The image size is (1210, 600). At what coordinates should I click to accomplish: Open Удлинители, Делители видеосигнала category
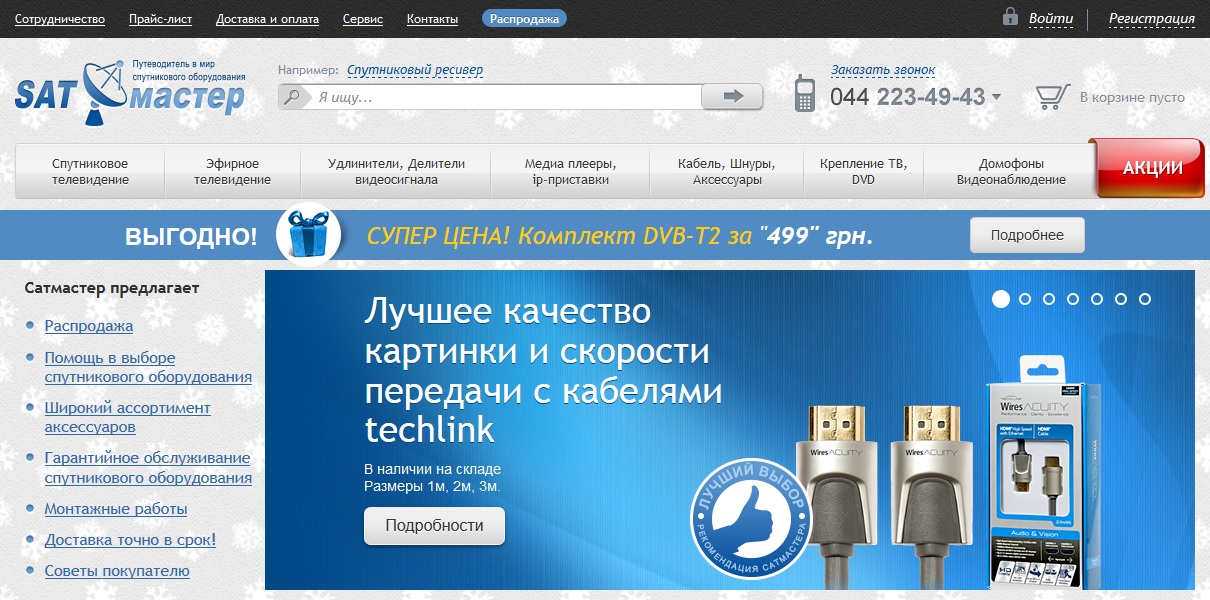click(x=396, y=171)
